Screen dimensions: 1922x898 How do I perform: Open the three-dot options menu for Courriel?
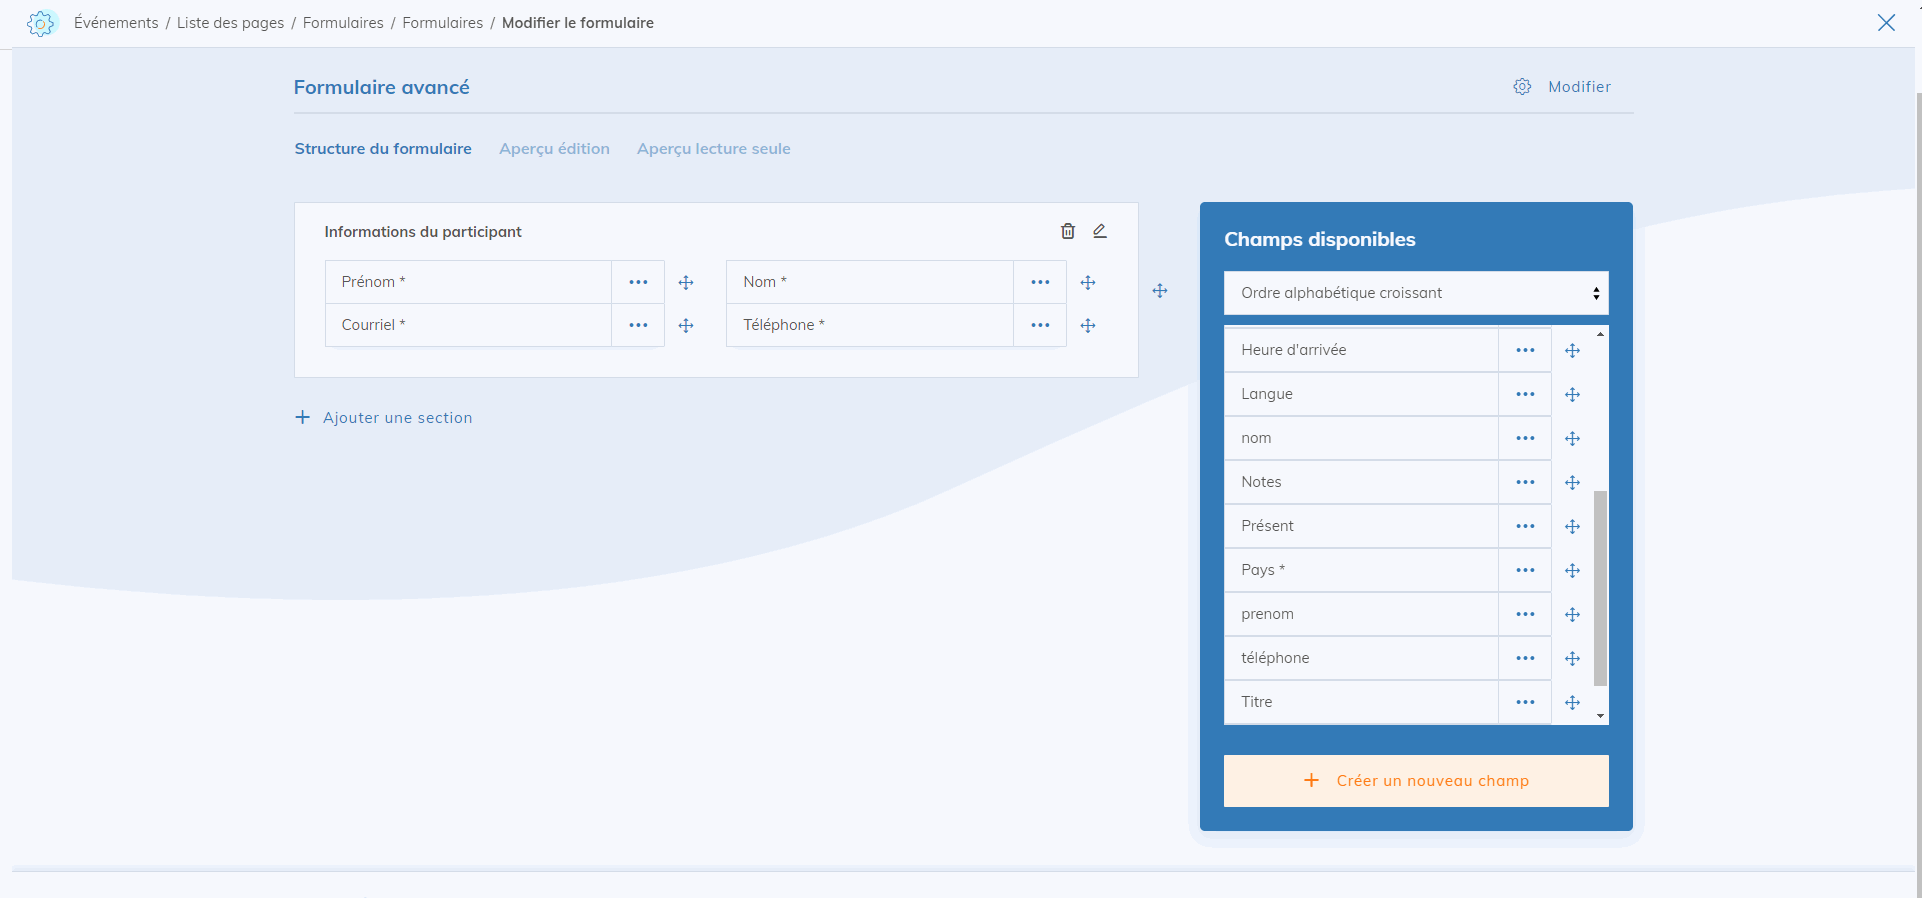click(x=638, y=325)
